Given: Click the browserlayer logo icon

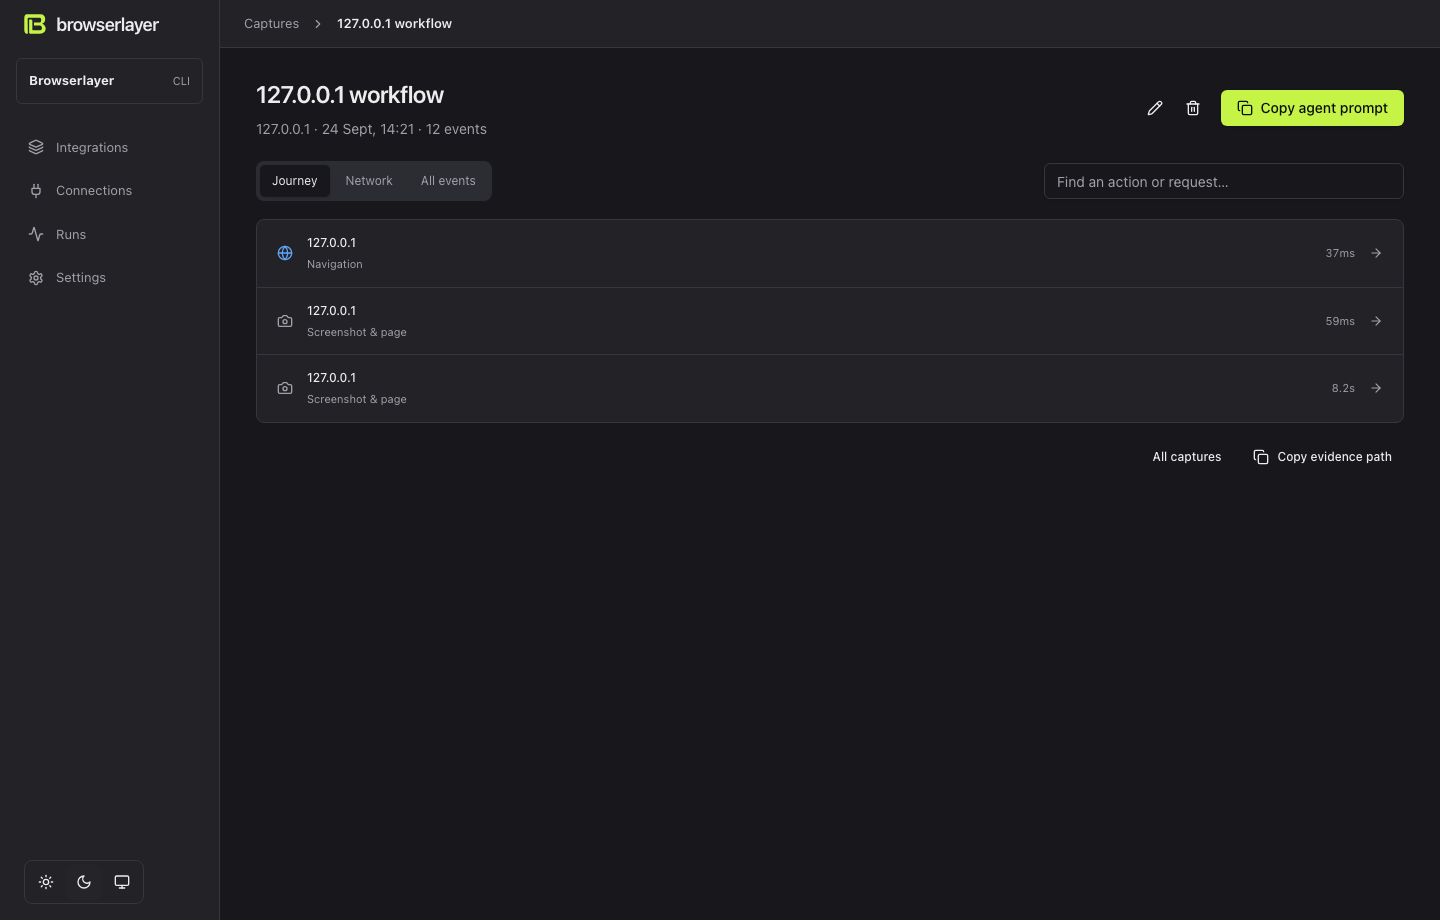Looking at the screenshot, I should click(35, 24).
